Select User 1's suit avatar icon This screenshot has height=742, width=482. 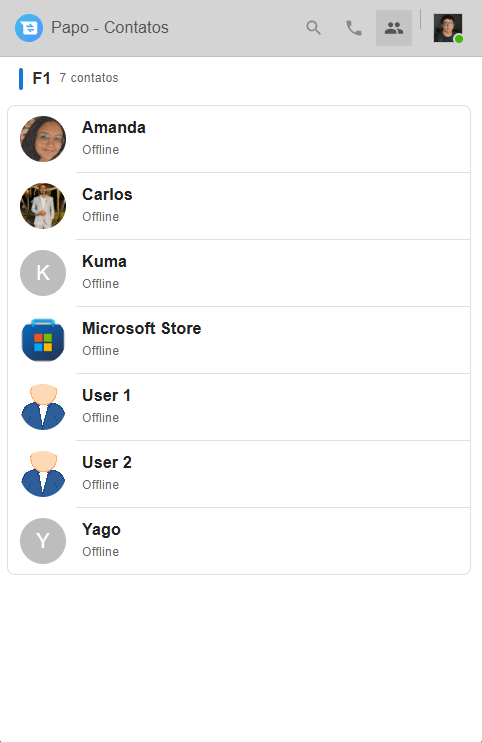click(43, 407)
